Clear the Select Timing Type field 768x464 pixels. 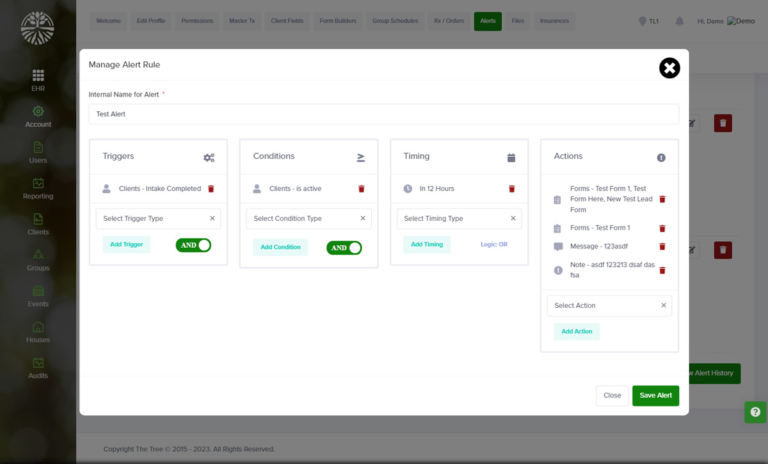(513, 218)
